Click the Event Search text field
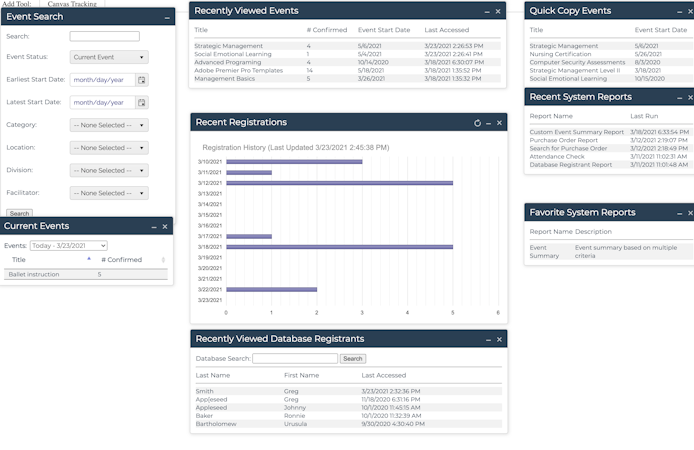 point(104,36)
